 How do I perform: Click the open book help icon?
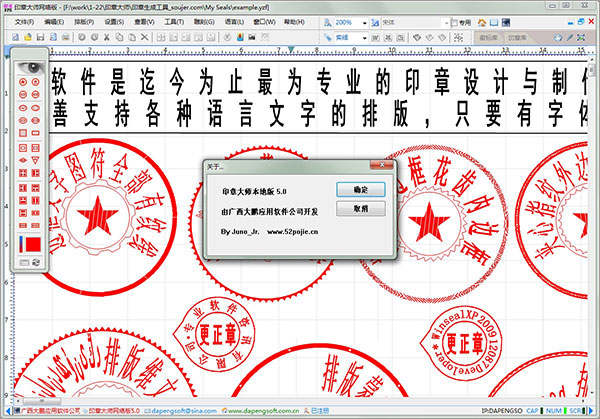pyautogui.click(x=494, y=23)
